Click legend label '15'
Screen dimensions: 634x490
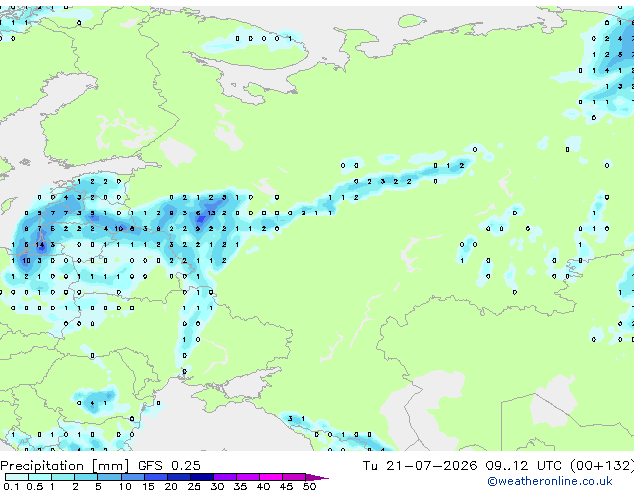point(148,486)
